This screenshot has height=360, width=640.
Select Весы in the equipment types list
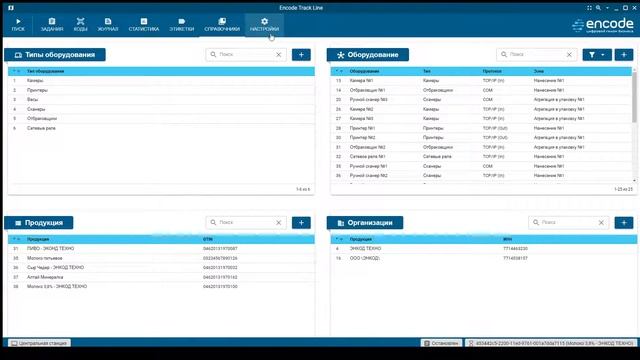pos(161,100)
